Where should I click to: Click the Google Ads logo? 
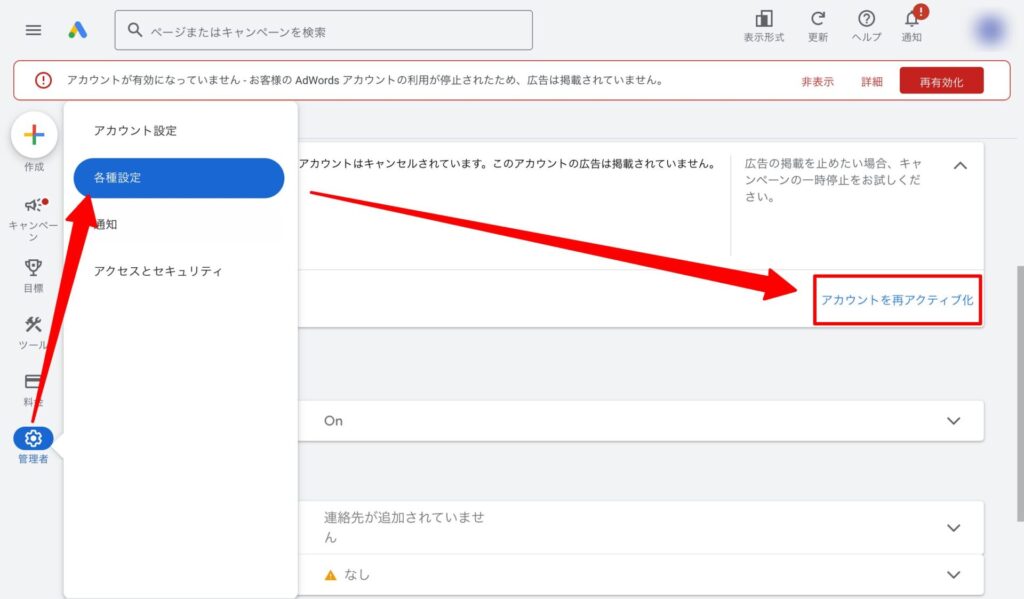pyautogui.click(x=78, y=30)
